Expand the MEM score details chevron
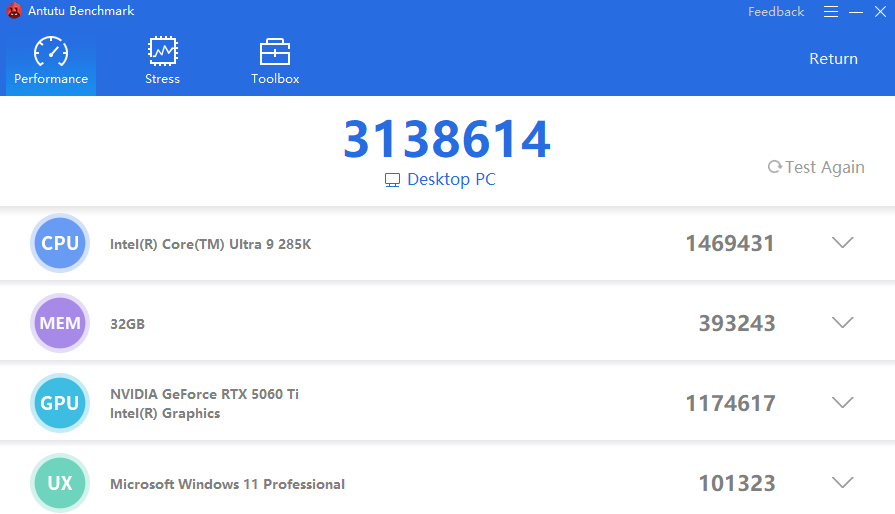 pyautogui.click(x=842, y=323)
